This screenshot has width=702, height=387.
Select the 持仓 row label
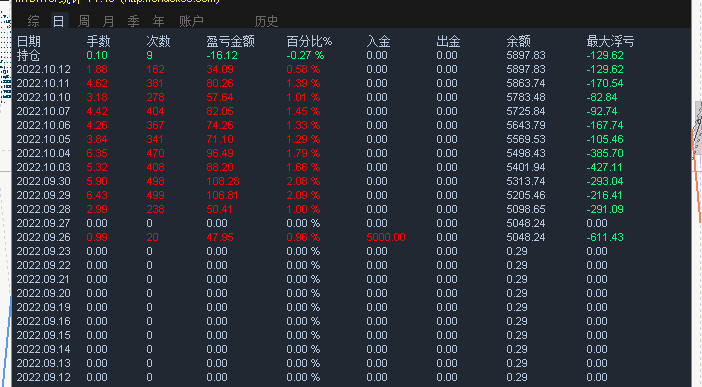click(29, 56)
